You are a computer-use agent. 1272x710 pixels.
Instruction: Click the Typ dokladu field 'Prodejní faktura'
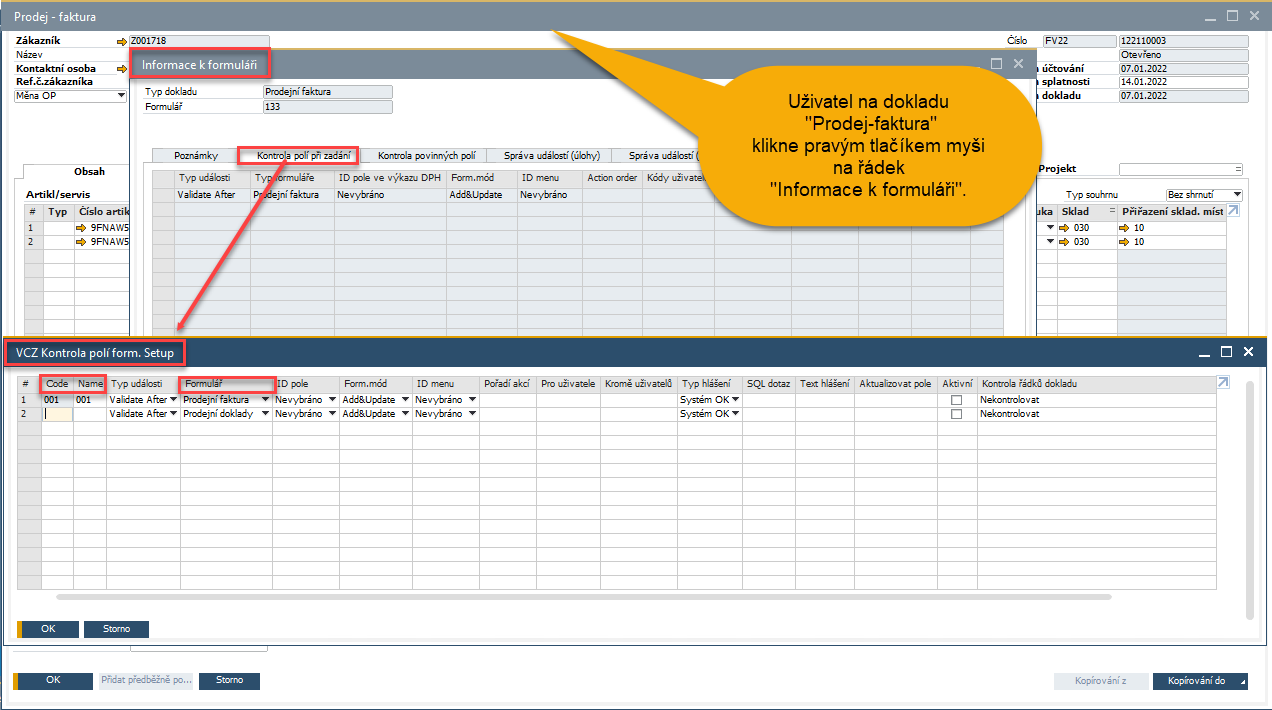click(x=327, y=91)
